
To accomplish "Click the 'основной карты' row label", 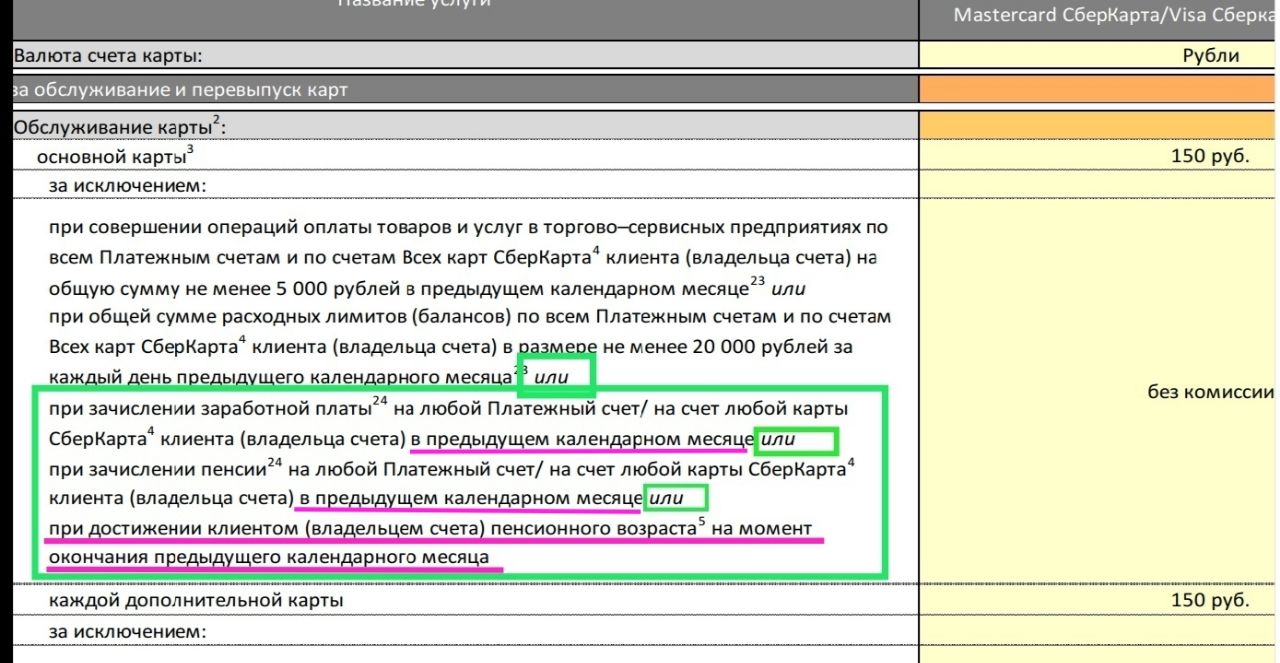I will 115,156.
